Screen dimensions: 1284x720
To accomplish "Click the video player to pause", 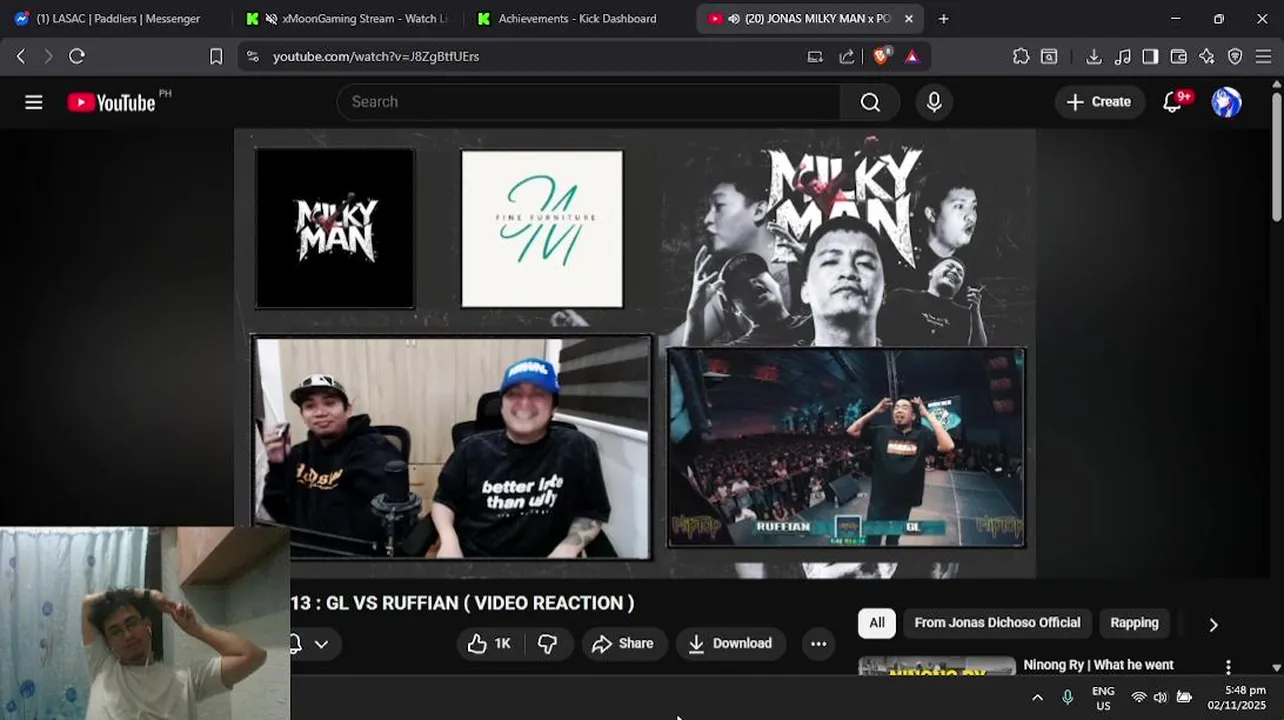I will point(635,352).
